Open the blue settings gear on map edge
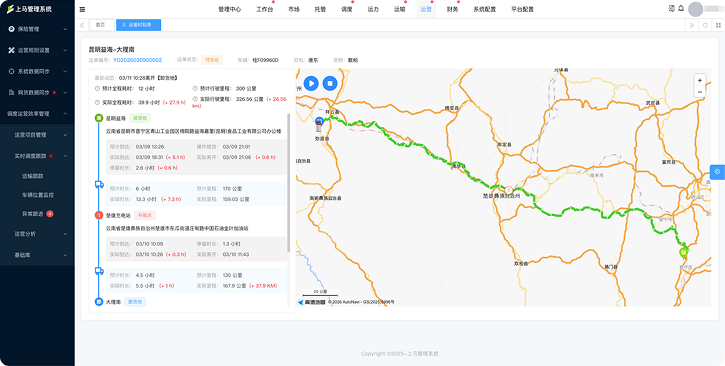This screenshot has width=725, height=366. point(717,171)
